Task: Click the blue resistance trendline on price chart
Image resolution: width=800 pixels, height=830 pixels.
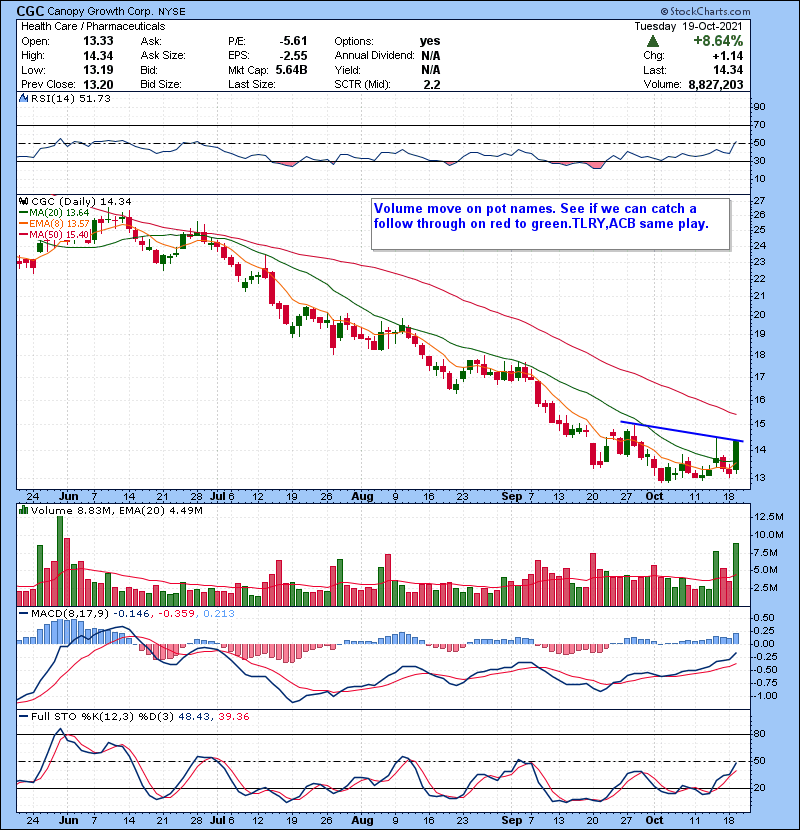Action: (x=682, y=431)
